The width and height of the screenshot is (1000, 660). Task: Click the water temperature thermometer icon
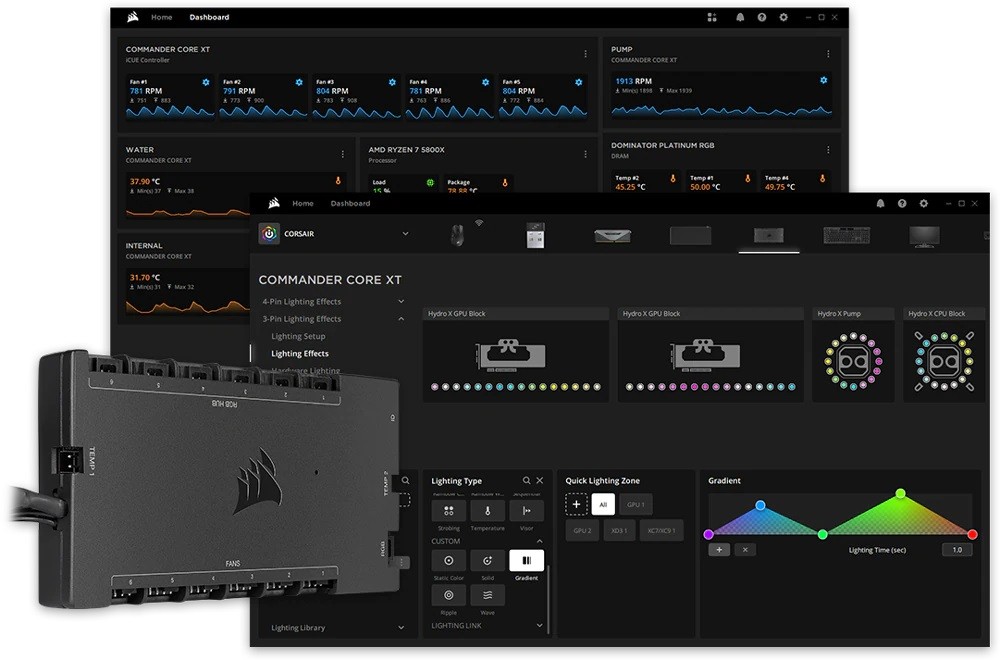coord(338,181)
